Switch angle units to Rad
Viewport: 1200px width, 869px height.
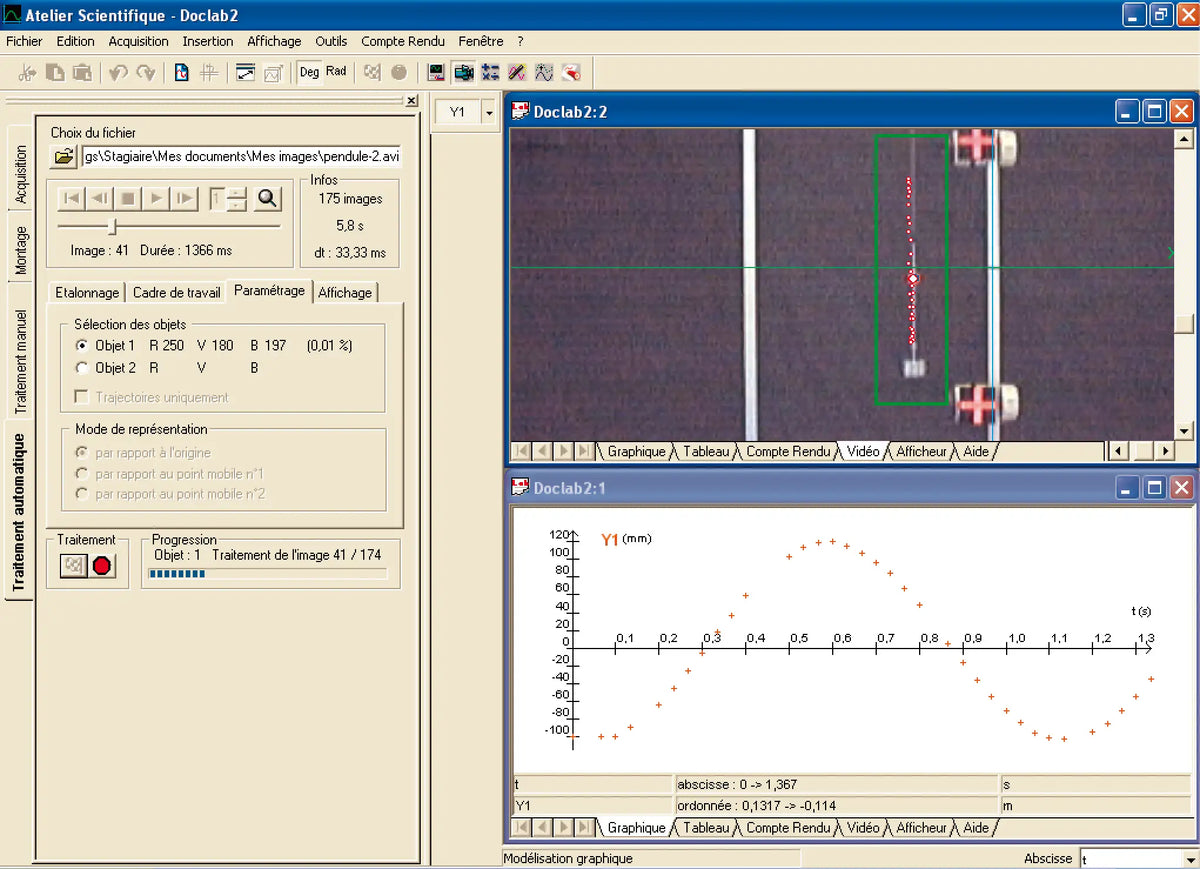click(337, 71)
